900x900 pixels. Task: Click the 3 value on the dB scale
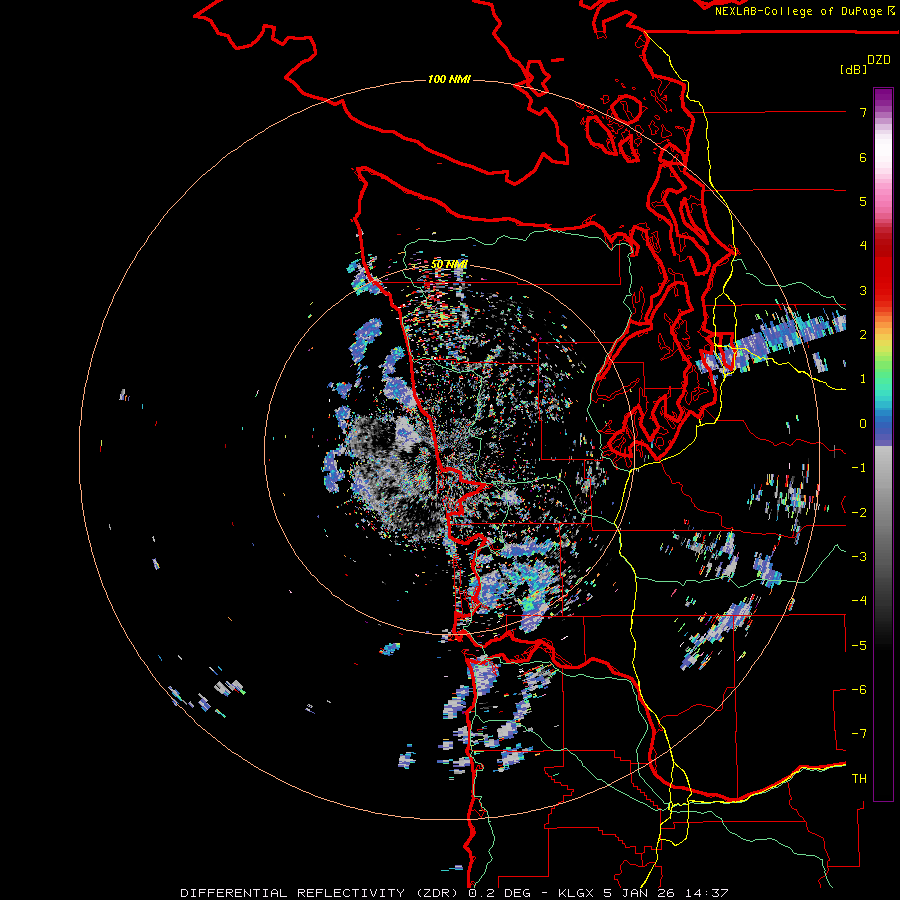click(863, 290)
